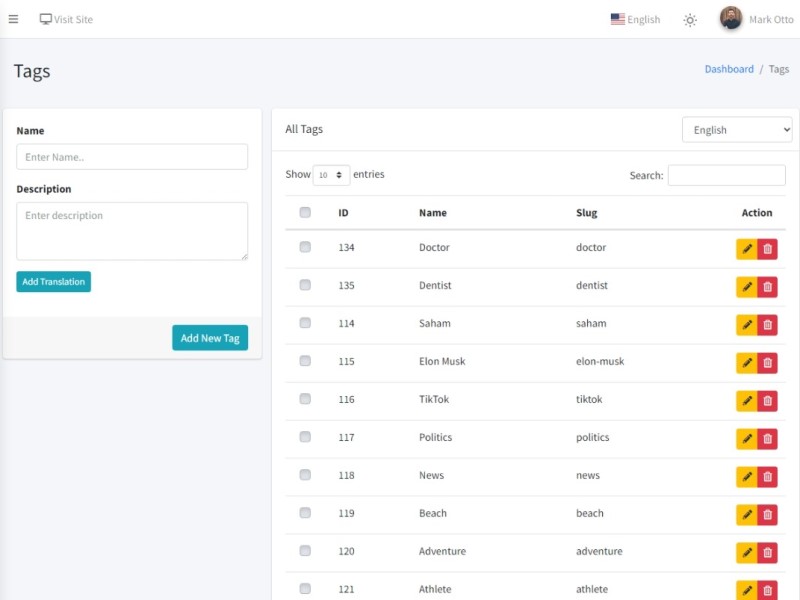Viewport: 800px width, 600px height.
Task: Click Mark Otto's profile avatar
Action: pyautogui.click(x=731, y=19)
